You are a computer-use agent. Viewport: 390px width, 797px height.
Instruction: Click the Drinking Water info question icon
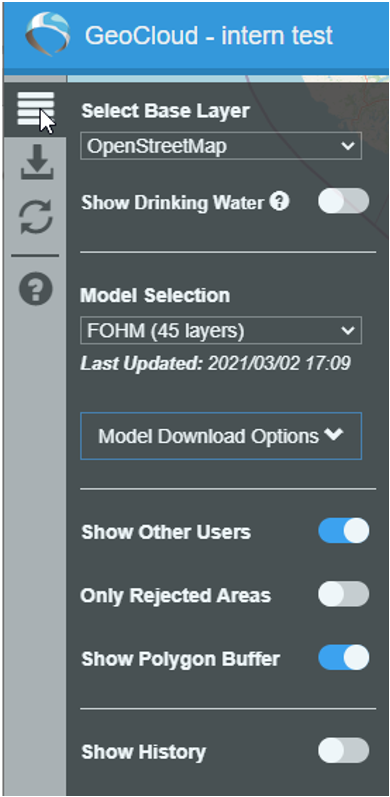pos(279,202)
